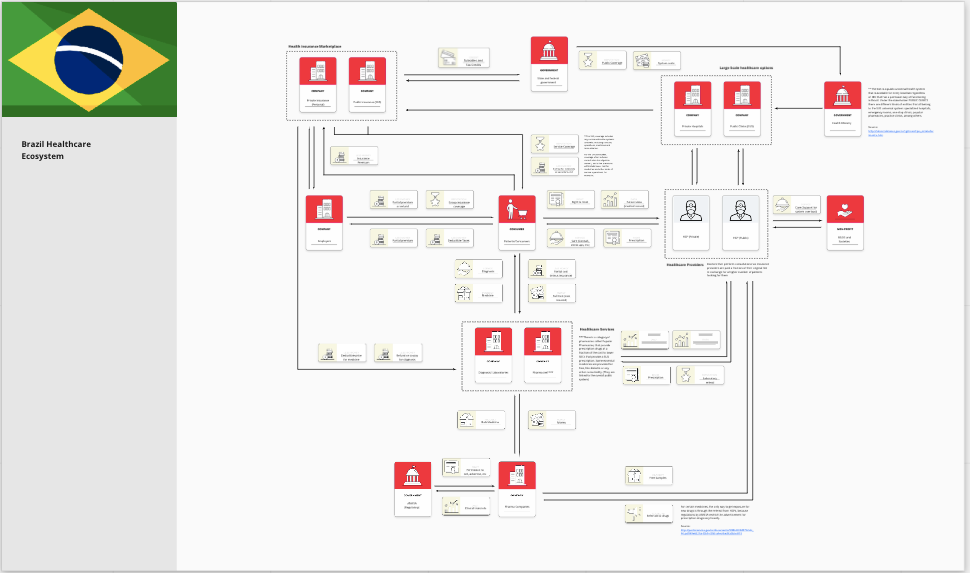Select the Care Support for system overload tag
This screenshot has height=573, width=970.
pyautogui.click(x=797, y=205)
